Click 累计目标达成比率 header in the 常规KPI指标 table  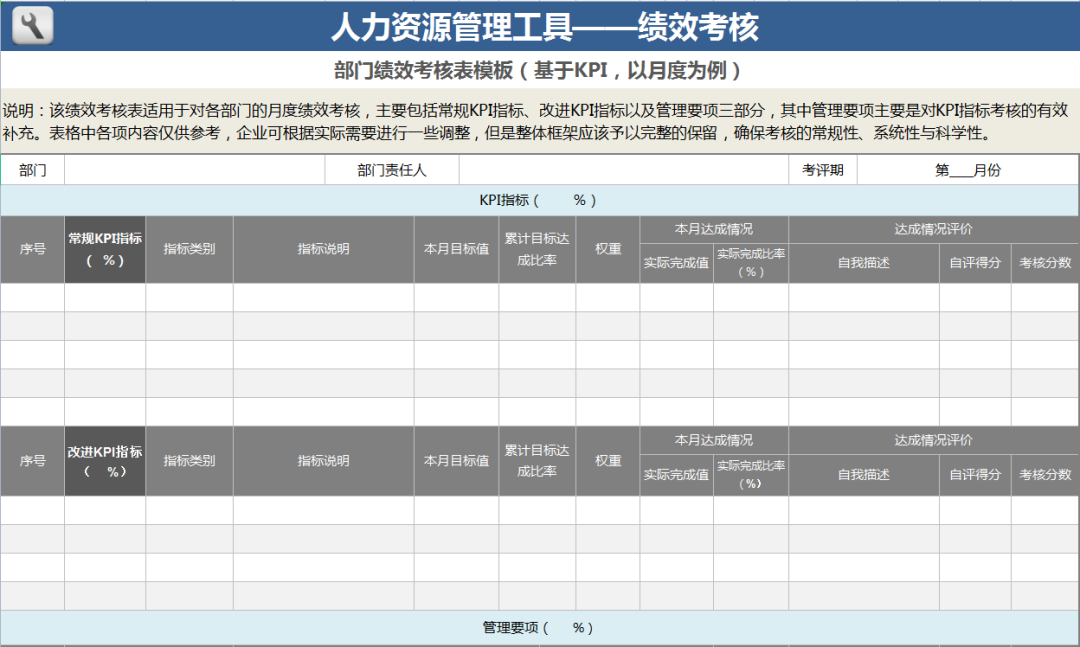point(537,249)
